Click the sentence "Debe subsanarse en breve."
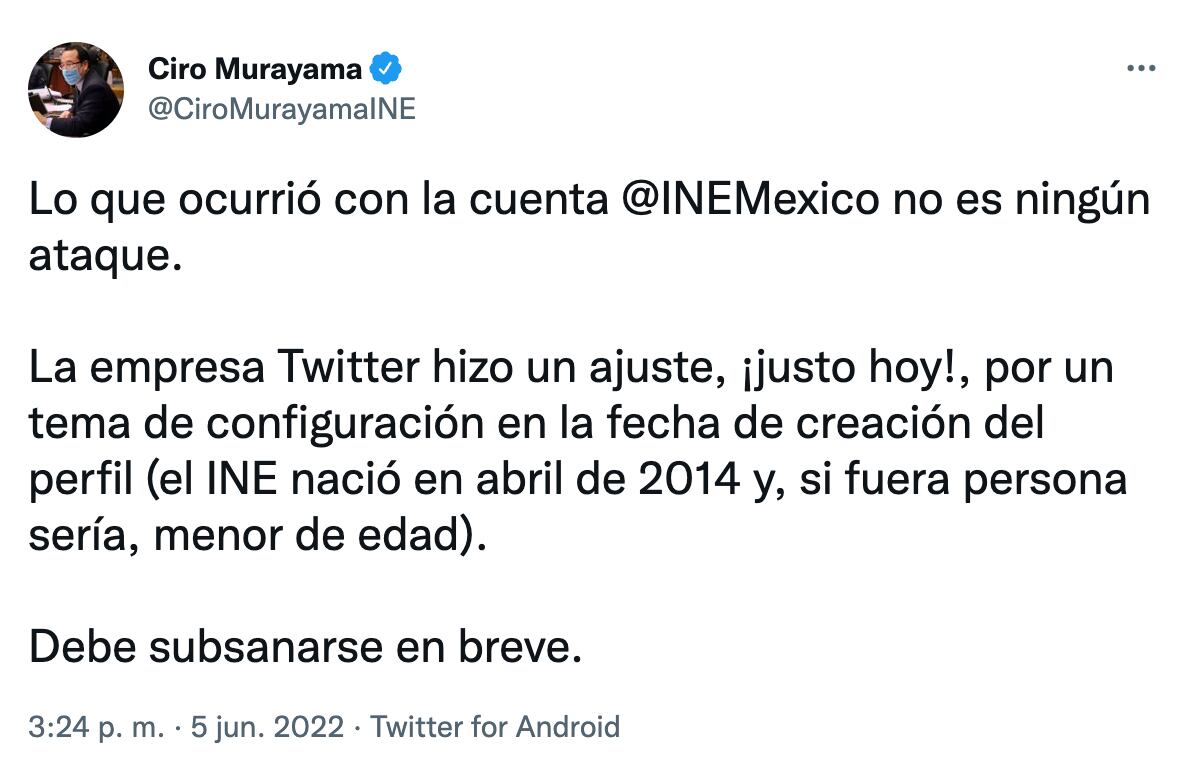The height and width of the screenshot is (770, 1190). (x=305, y=649)
